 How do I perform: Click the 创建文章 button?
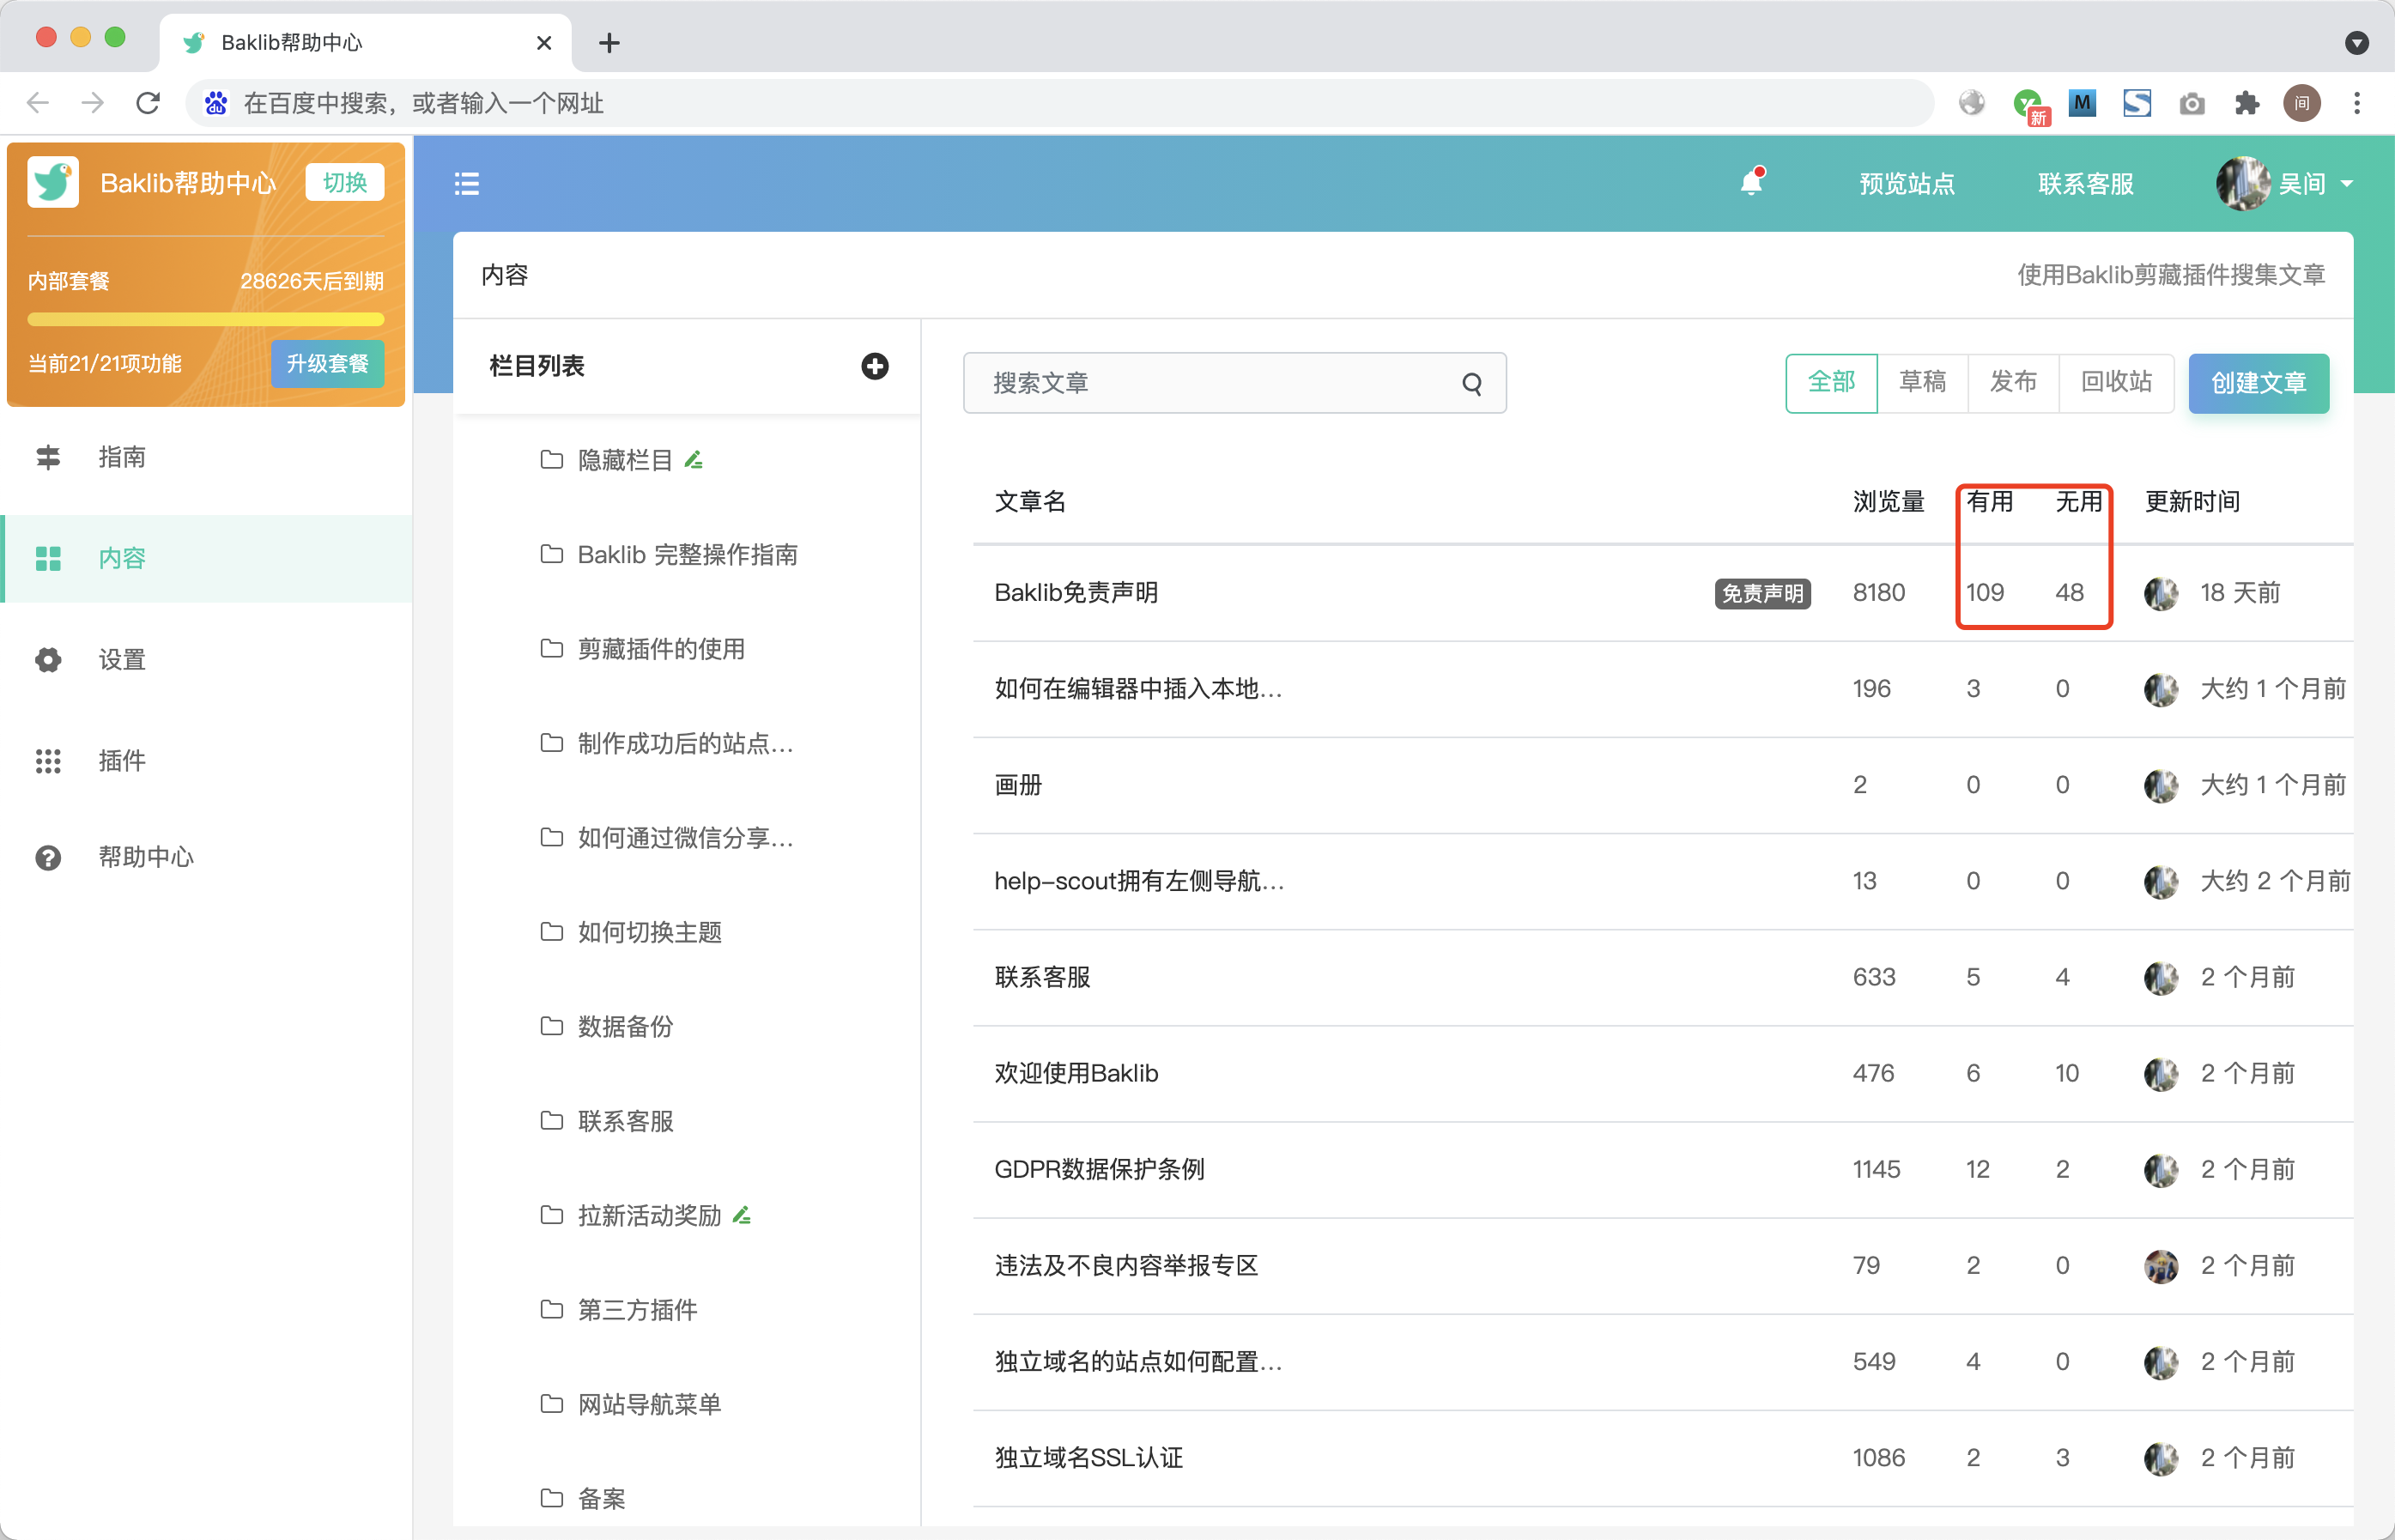coord(2259,384)
